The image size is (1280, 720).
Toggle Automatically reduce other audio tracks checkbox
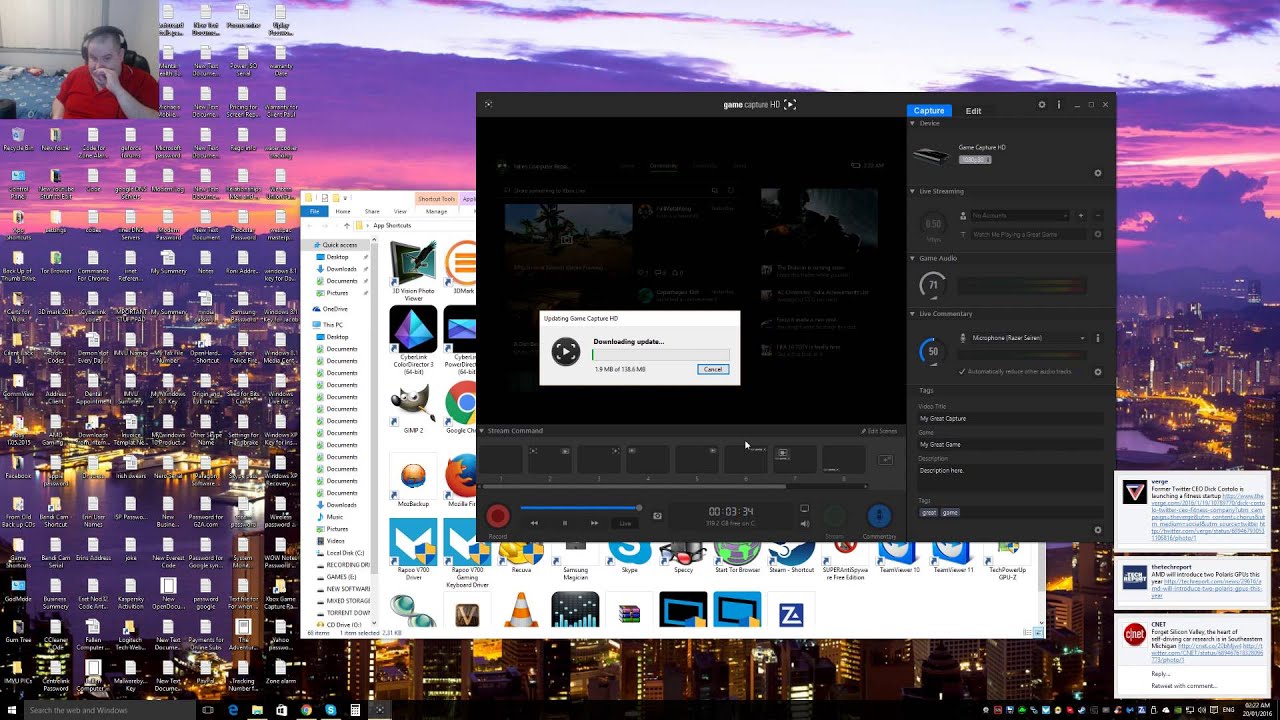(962, 371)
